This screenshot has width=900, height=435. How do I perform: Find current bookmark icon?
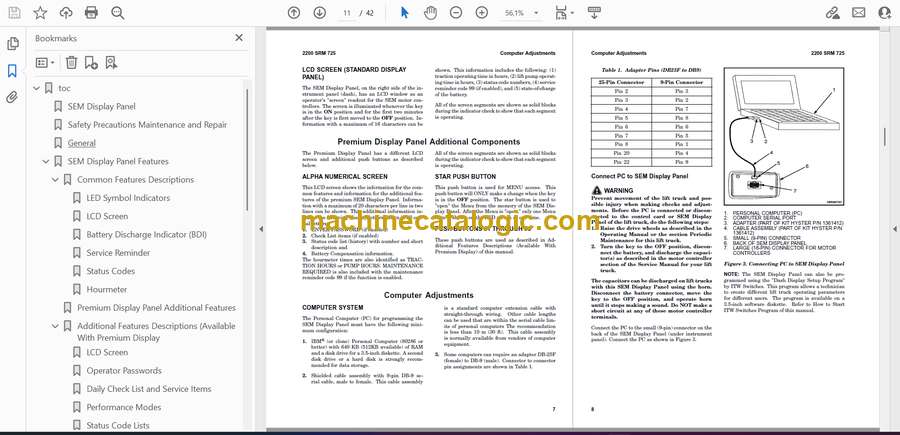point(111,63)
